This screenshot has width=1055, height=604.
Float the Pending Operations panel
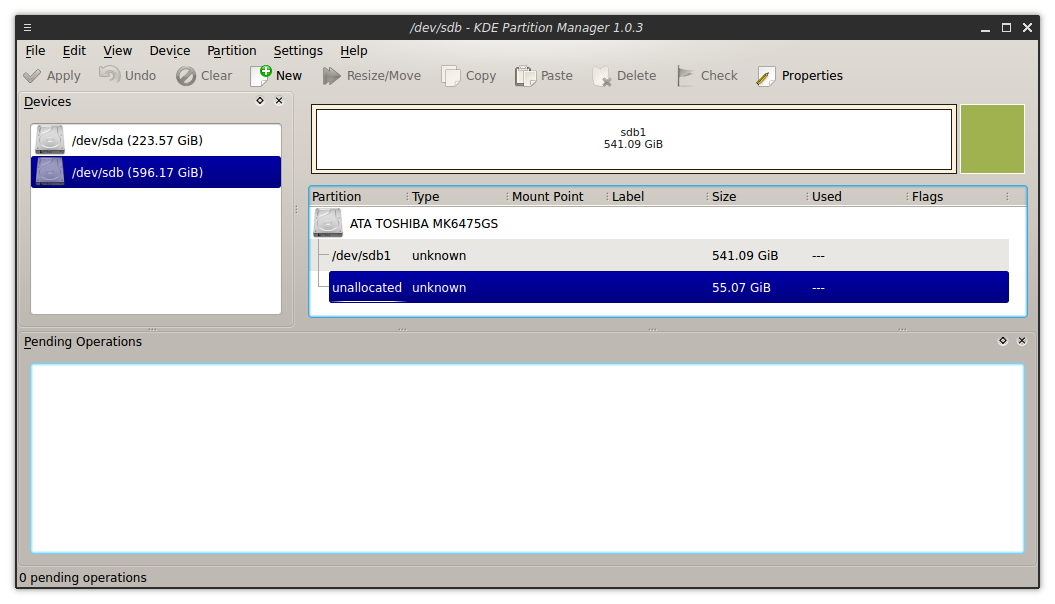tap(1003, 340)
